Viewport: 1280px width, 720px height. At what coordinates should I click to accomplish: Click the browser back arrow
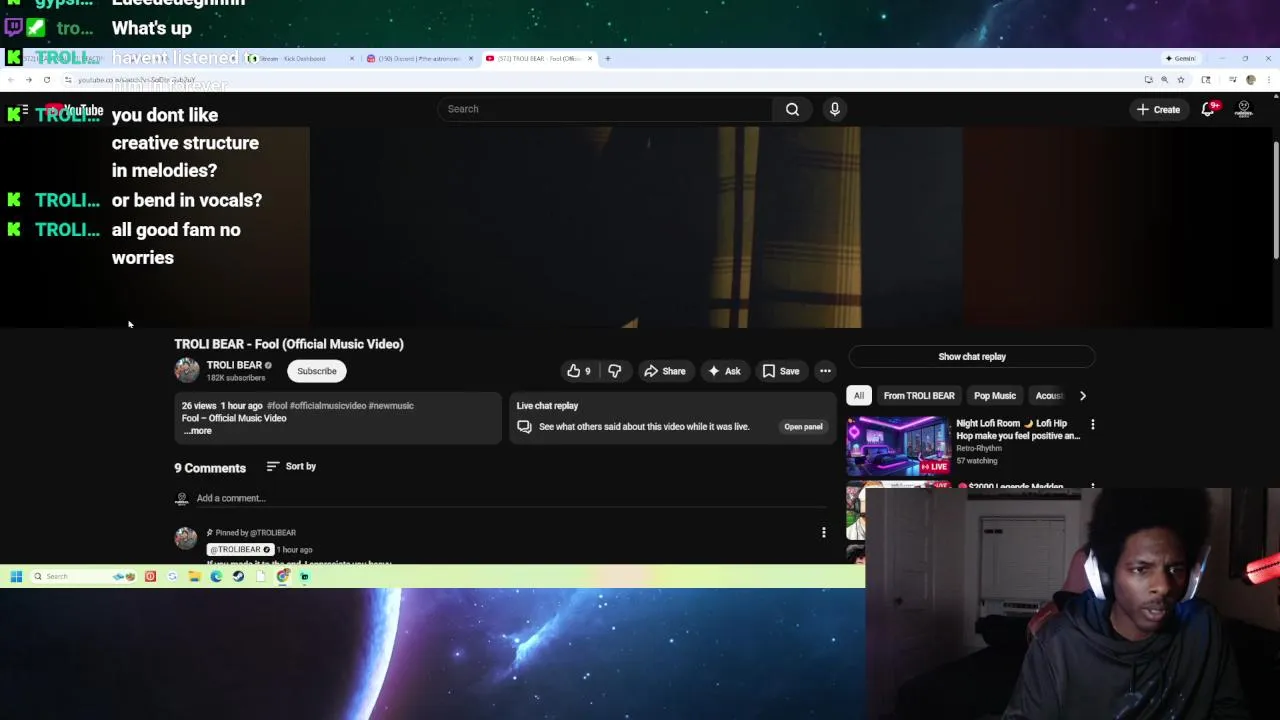[x=11, y=80]
